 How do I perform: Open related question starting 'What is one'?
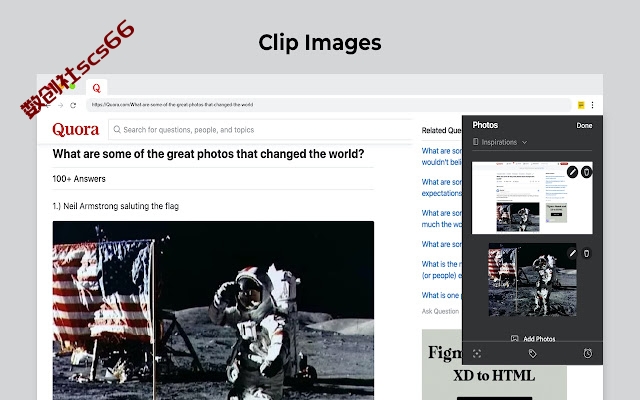click(441, 295)
